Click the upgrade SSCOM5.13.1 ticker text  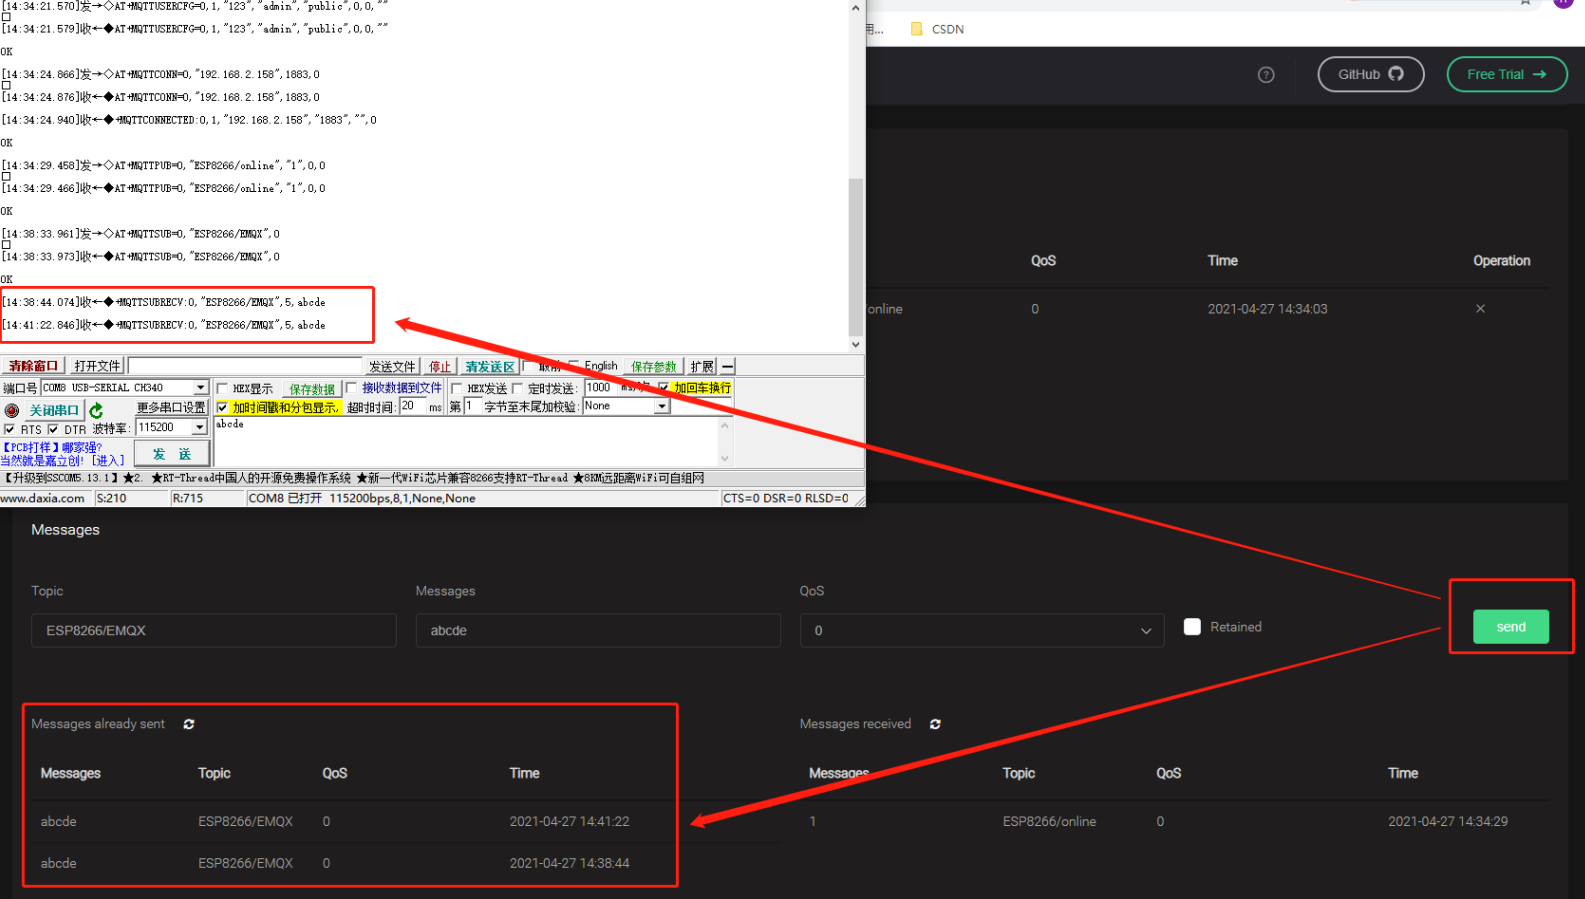(x=62, y=478)
